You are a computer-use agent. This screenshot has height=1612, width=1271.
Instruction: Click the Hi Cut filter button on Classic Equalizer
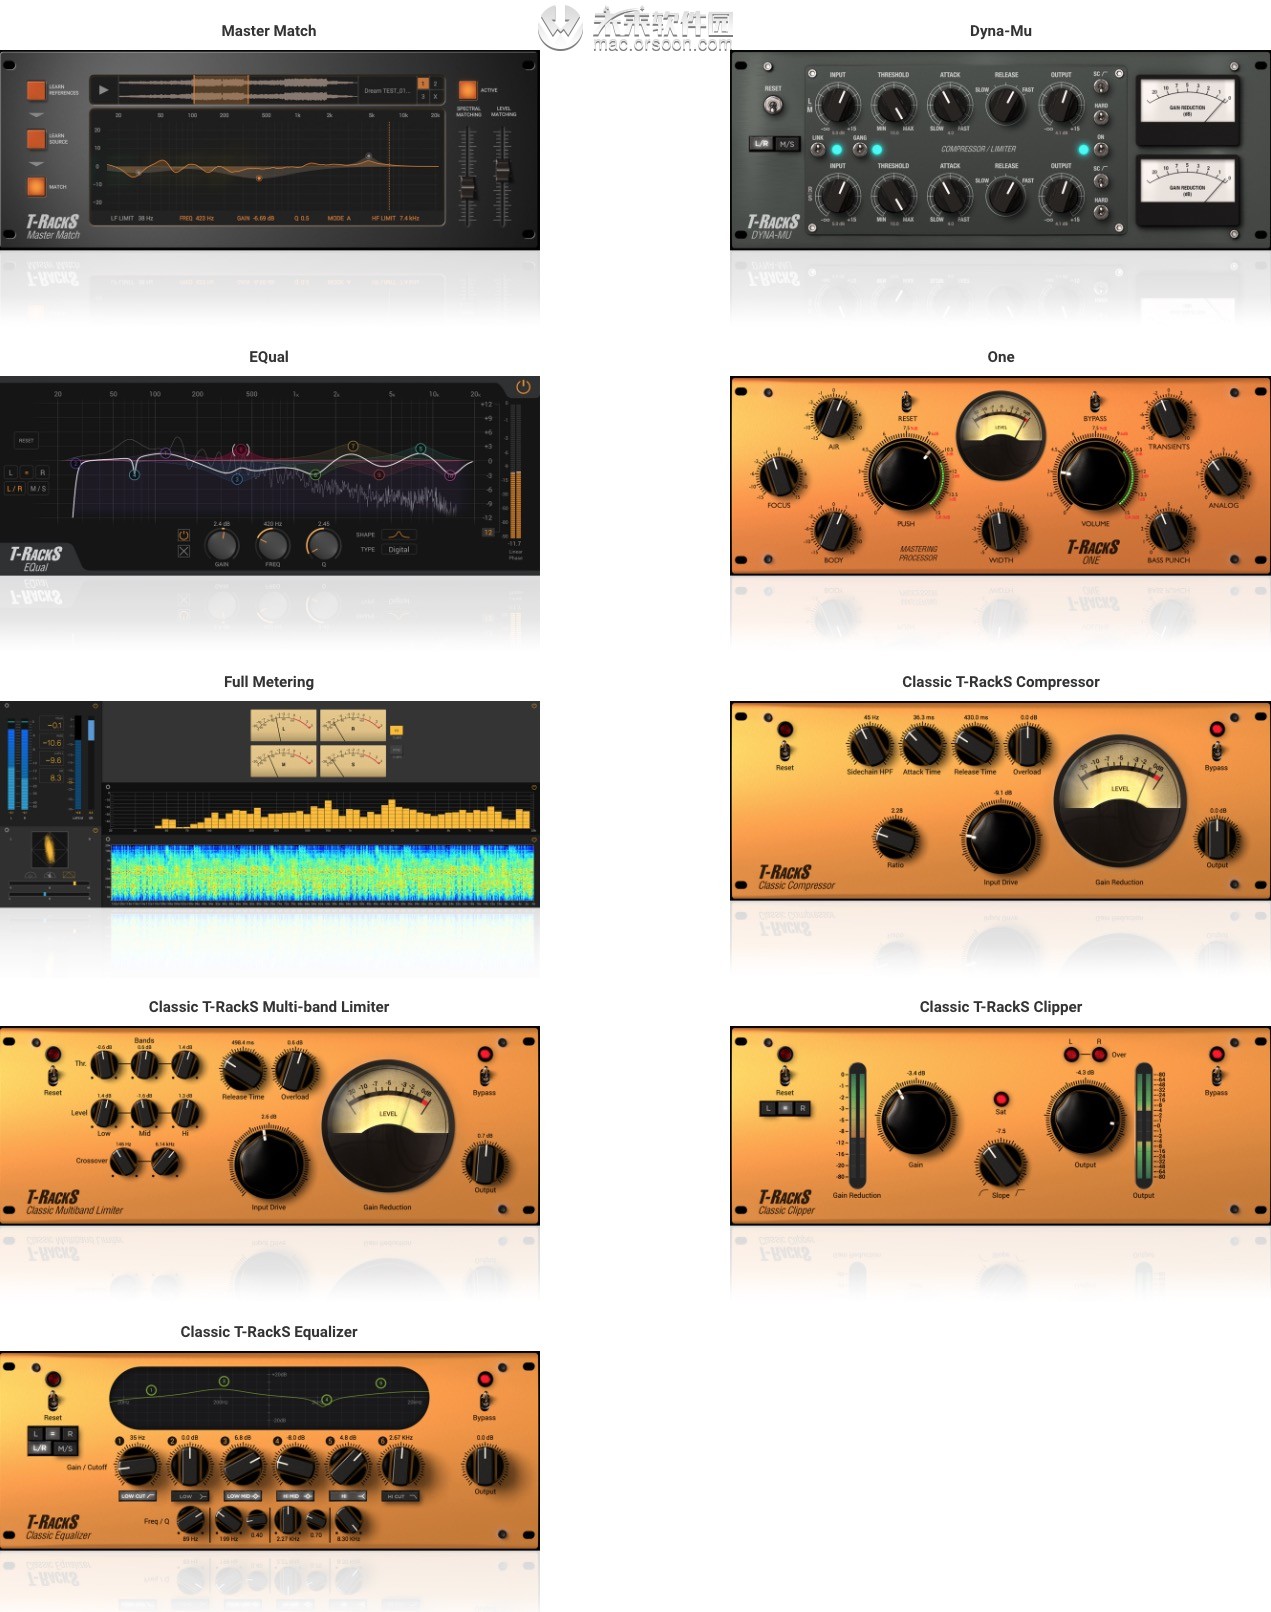point(400,1496)
